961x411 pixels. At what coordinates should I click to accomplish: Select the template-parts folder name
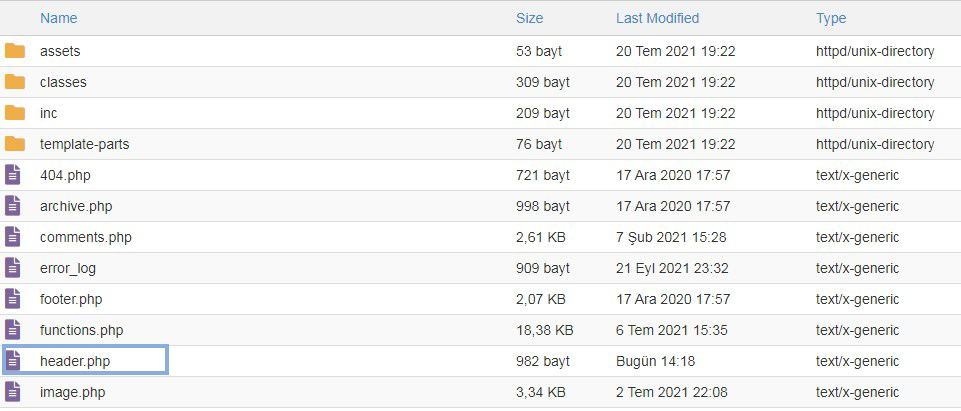pos(85,145)
